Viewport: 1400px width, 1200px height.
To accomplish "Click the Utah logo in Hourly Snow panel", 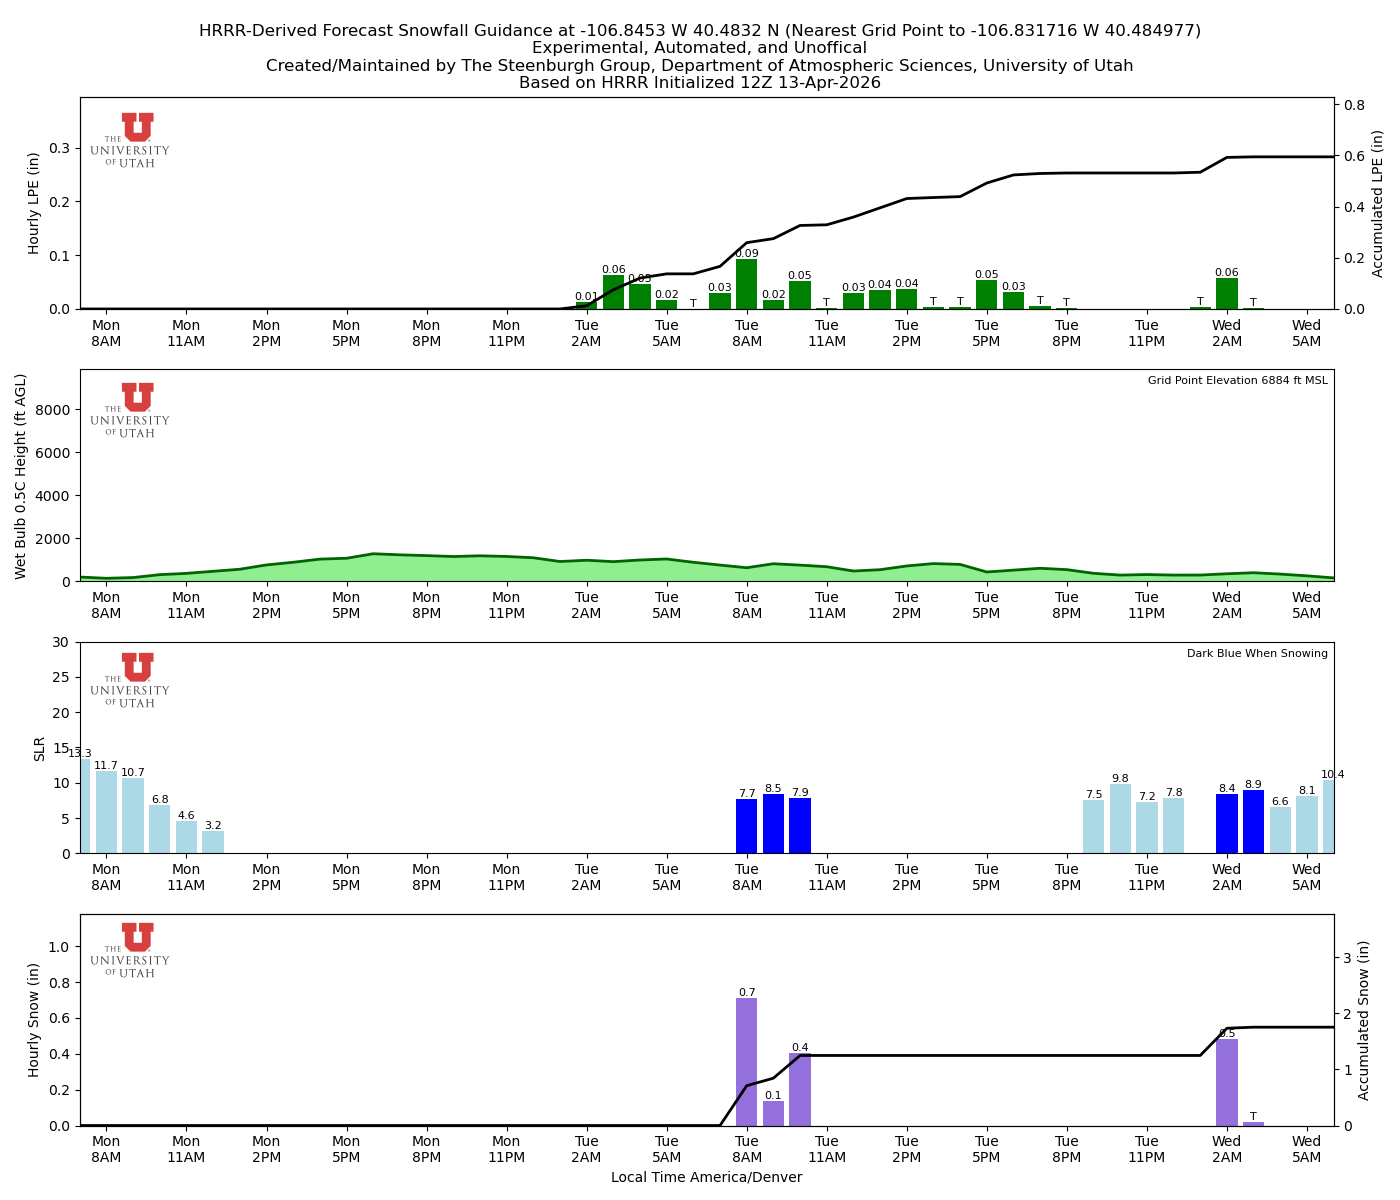I will (x=135, y=950).
